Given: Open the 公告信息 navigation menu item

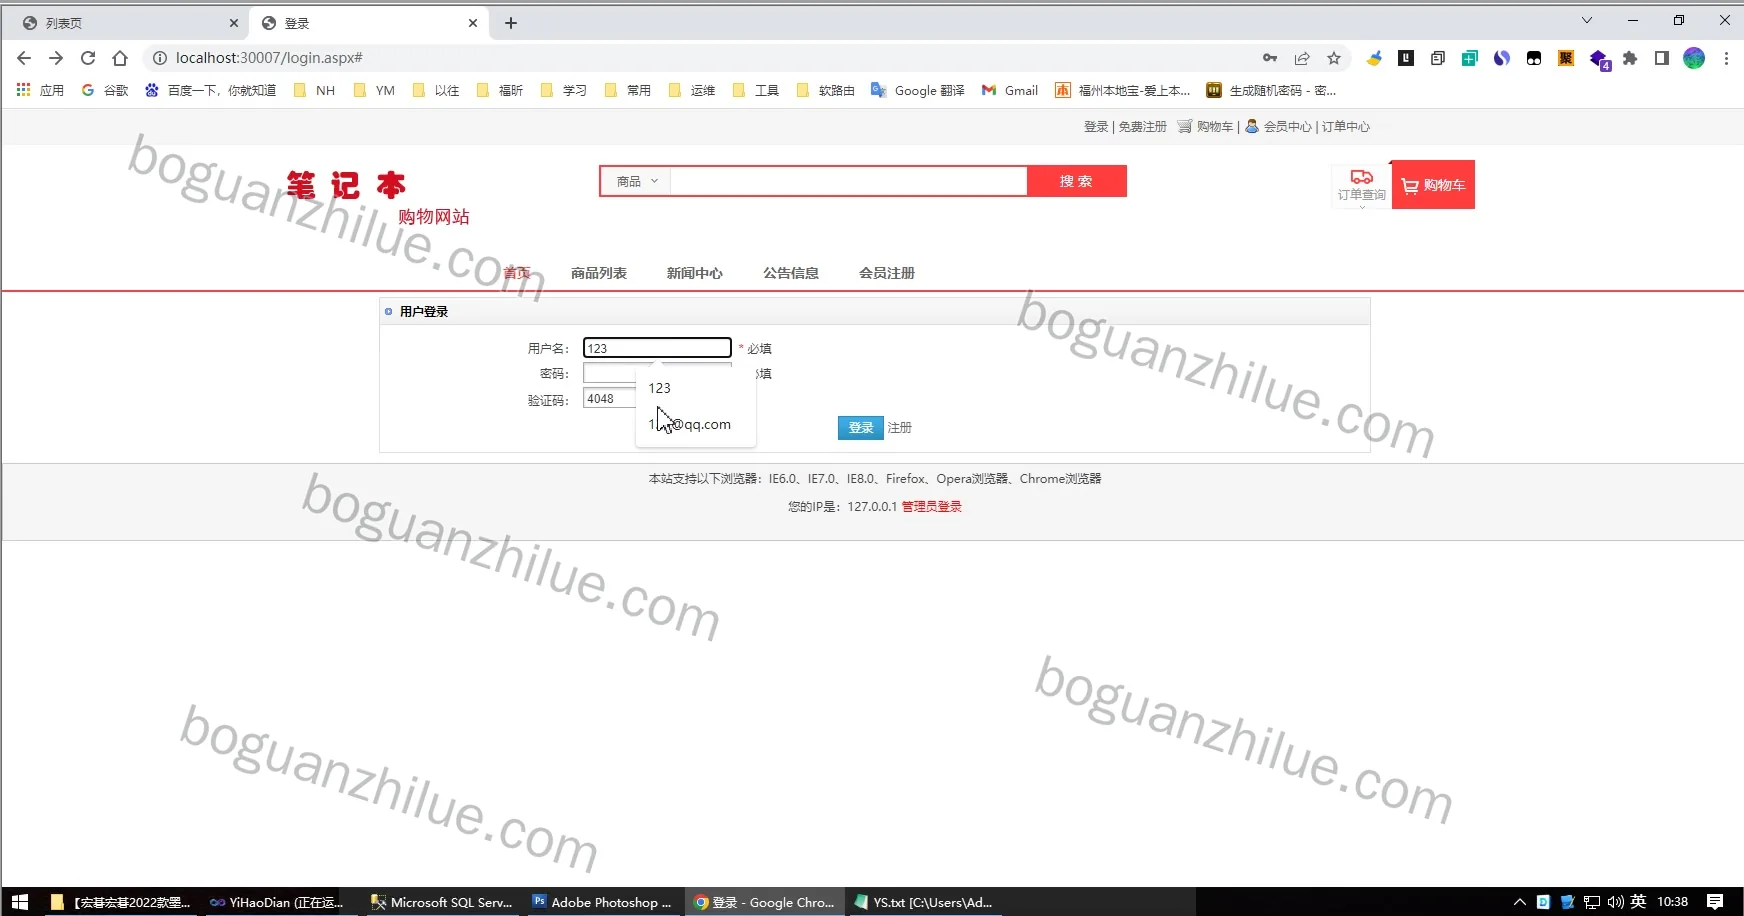Looking at the screenshot, I should click(791, 273).
